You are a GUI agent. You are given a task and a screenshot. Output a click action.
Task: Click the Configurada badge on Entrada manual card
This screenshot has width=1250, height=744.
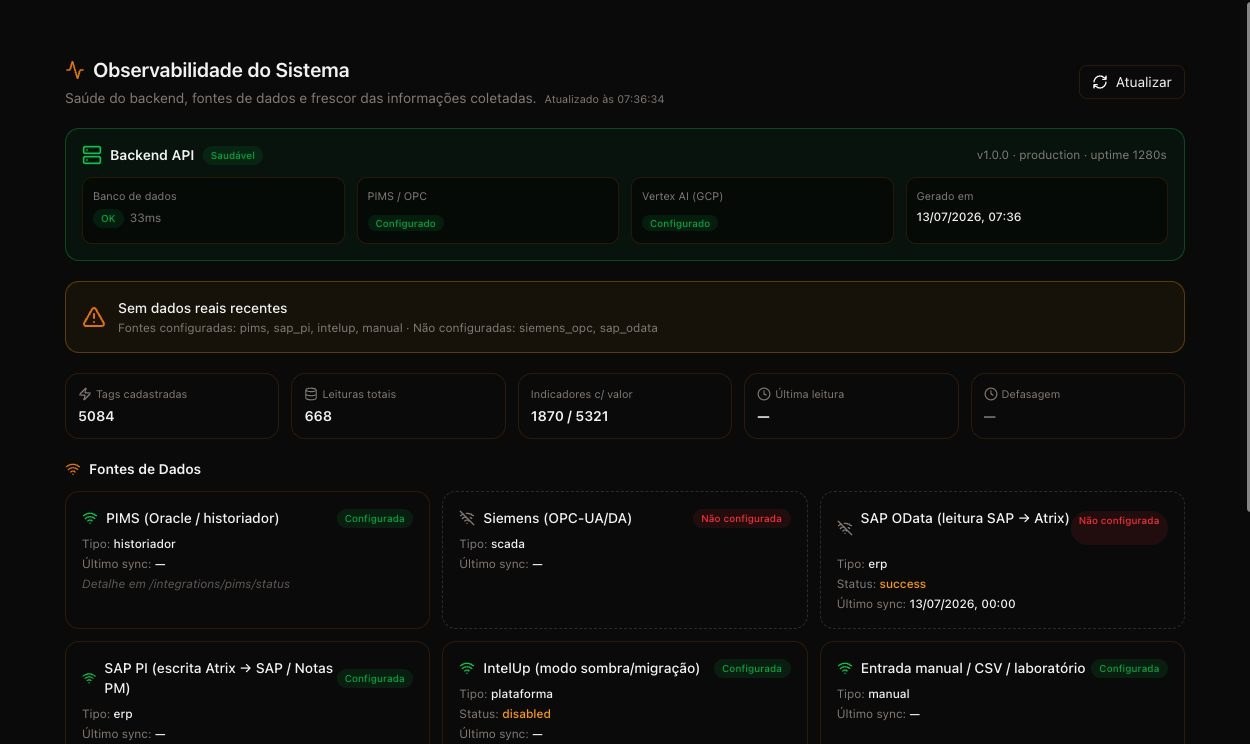coord(1130,669)
